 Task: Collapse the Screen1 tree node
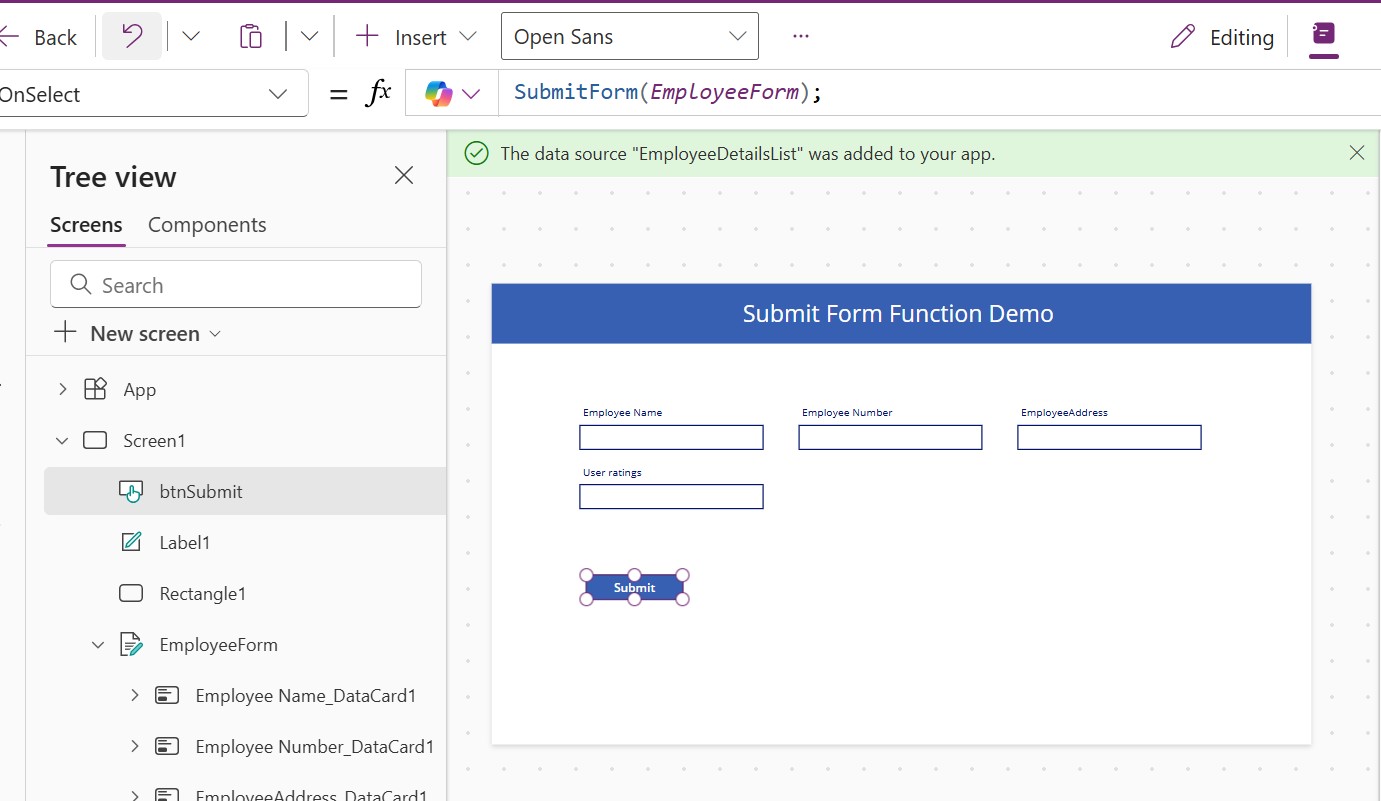point(62,440)
